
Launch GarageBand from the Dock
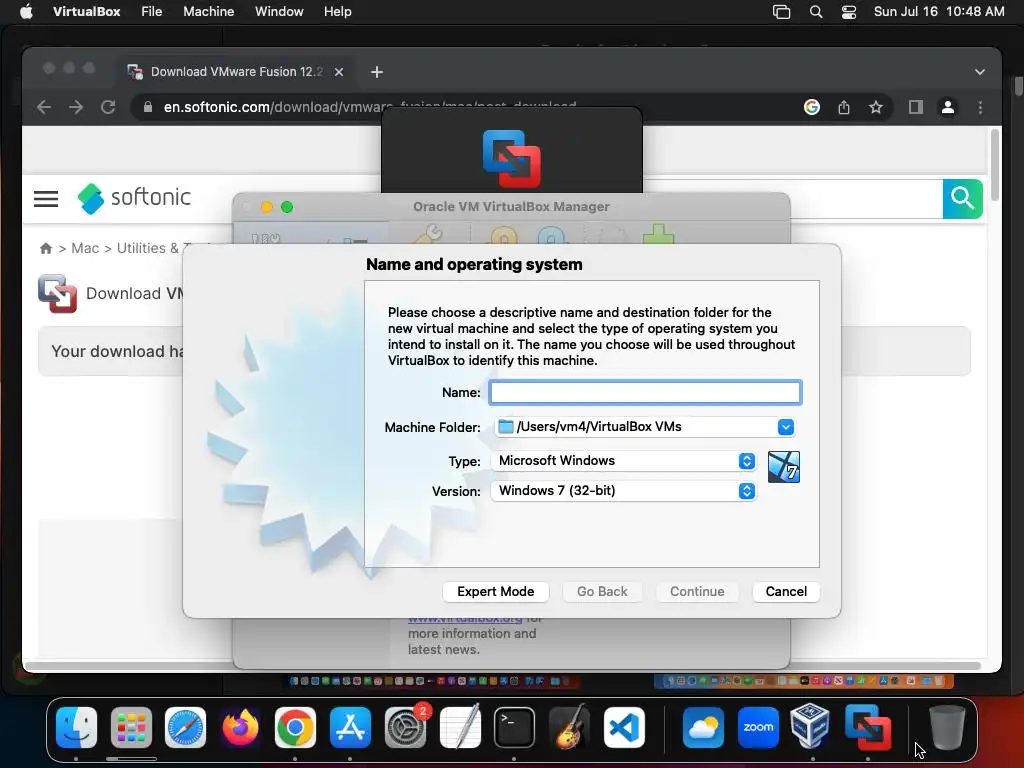click(569, 727)
